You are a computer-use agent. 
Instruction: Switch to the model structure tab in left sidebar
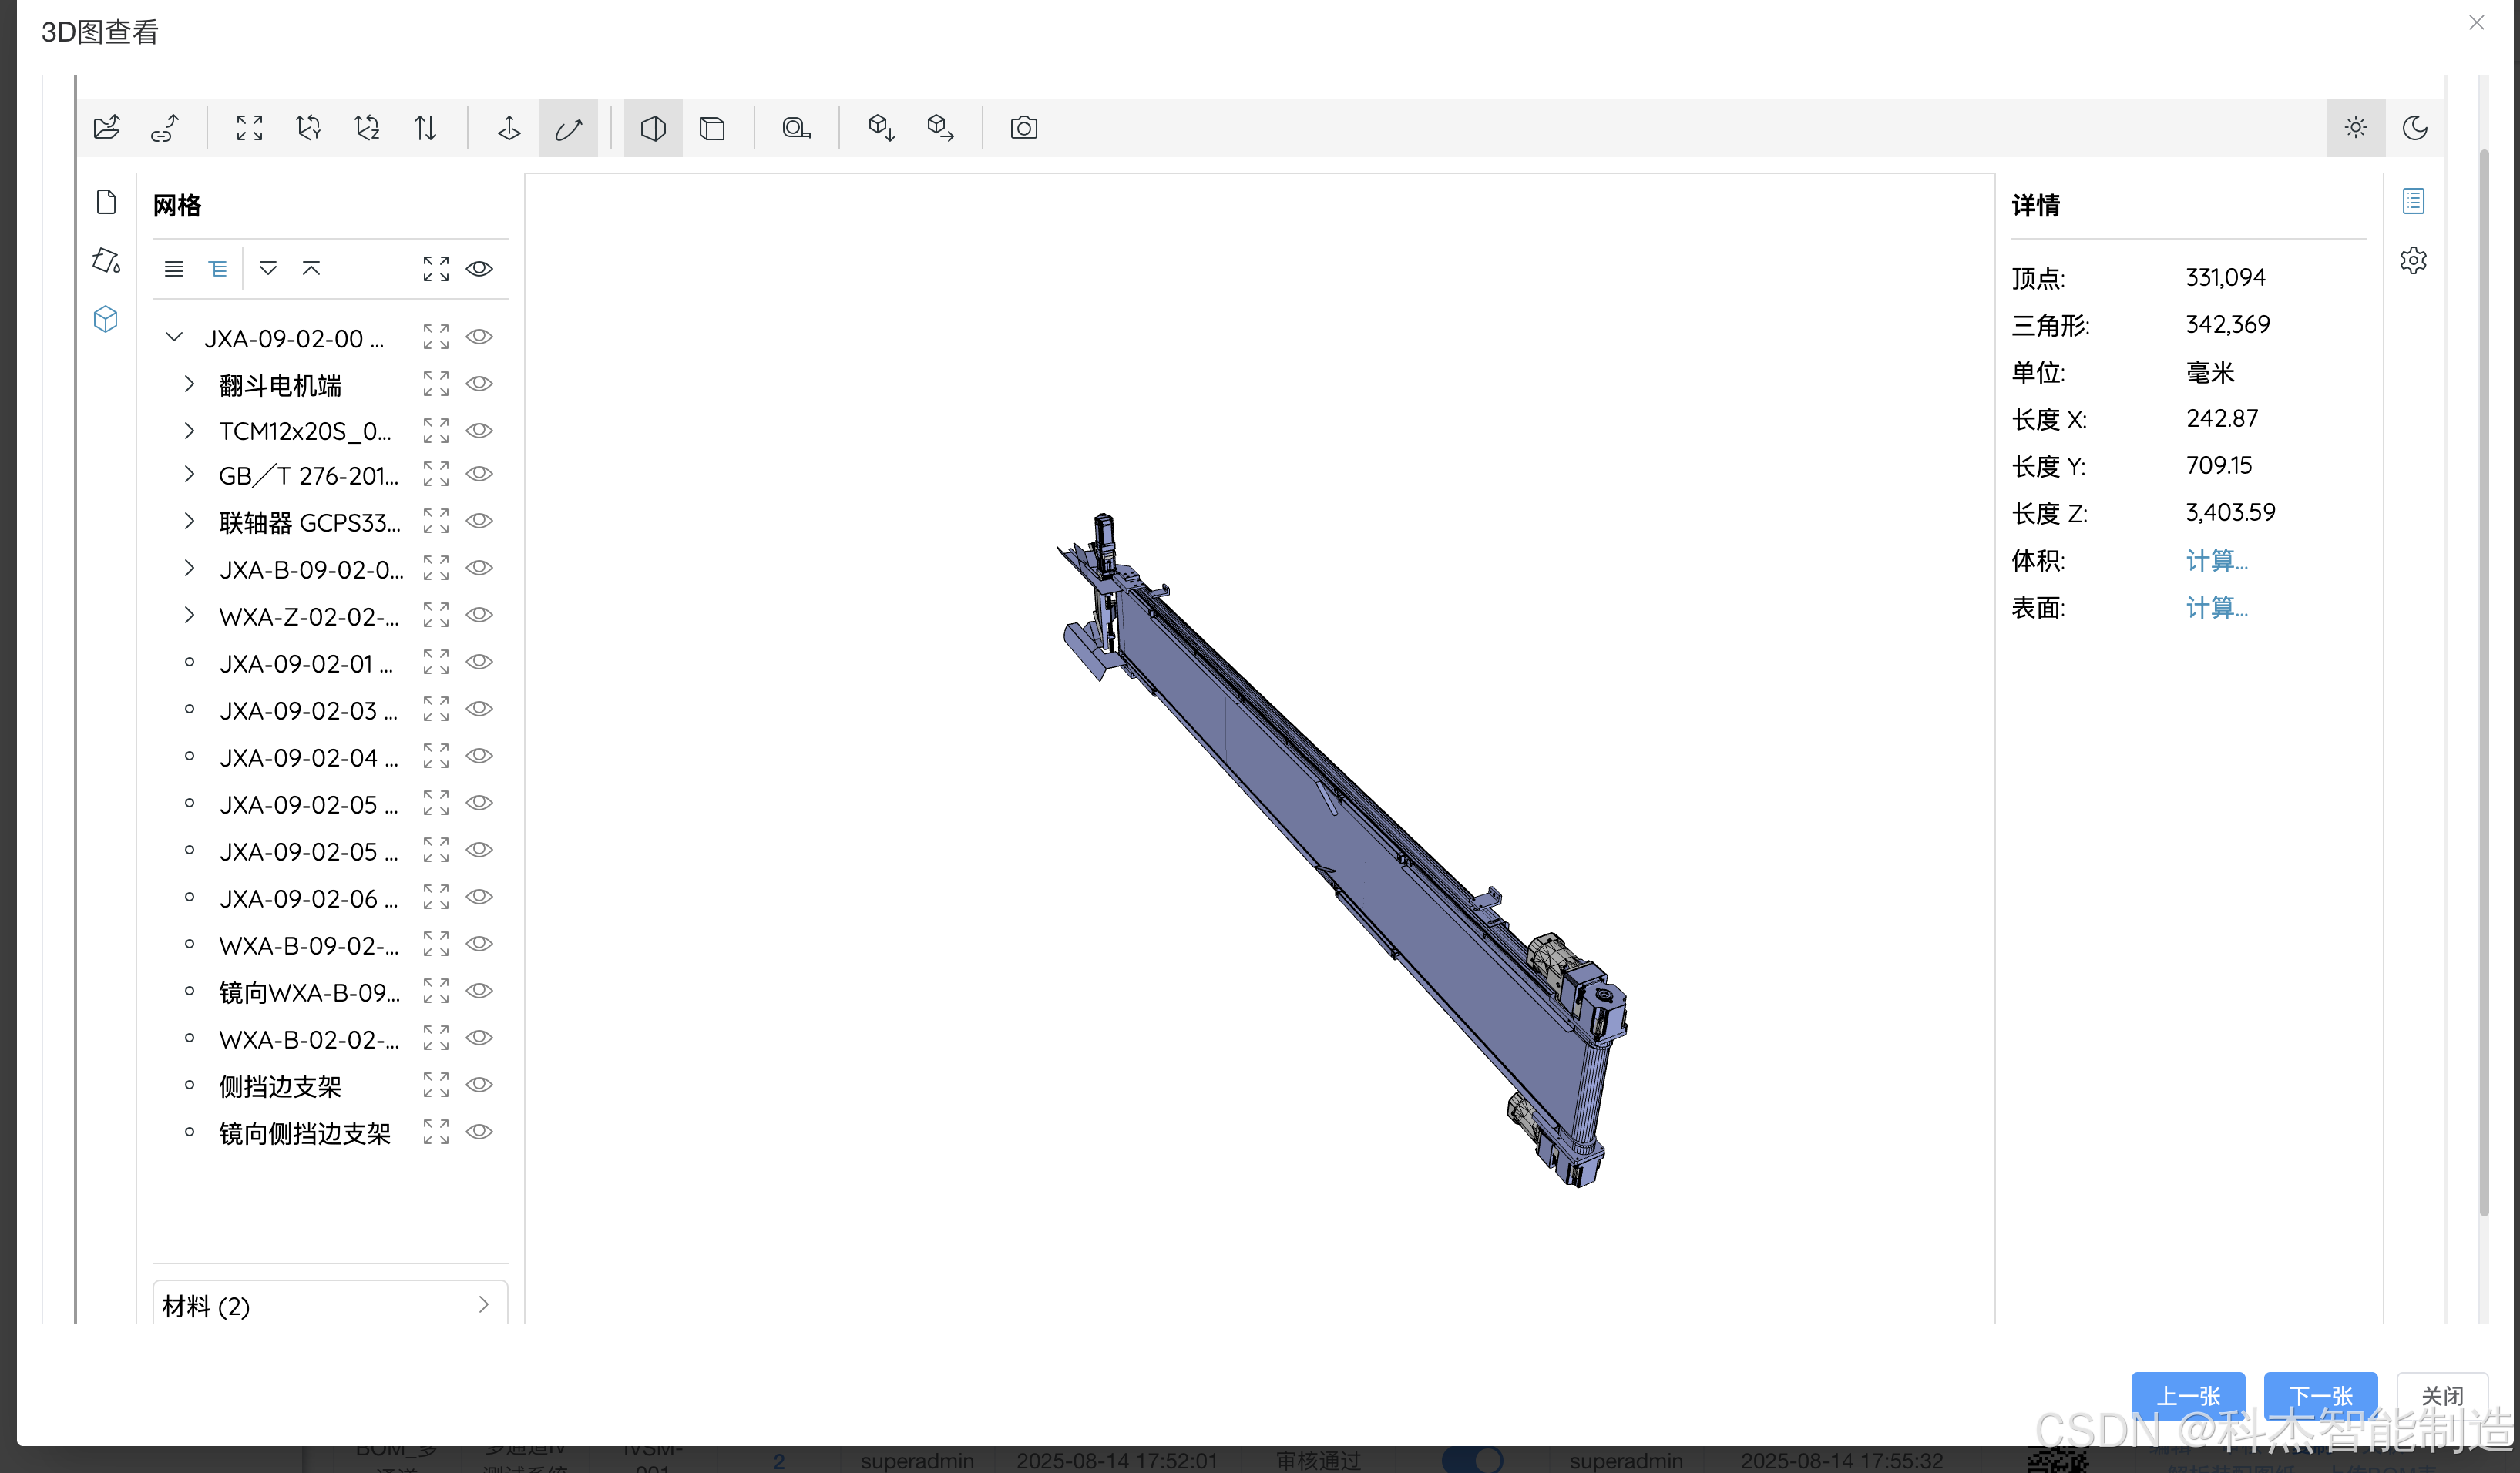[105, 319]
